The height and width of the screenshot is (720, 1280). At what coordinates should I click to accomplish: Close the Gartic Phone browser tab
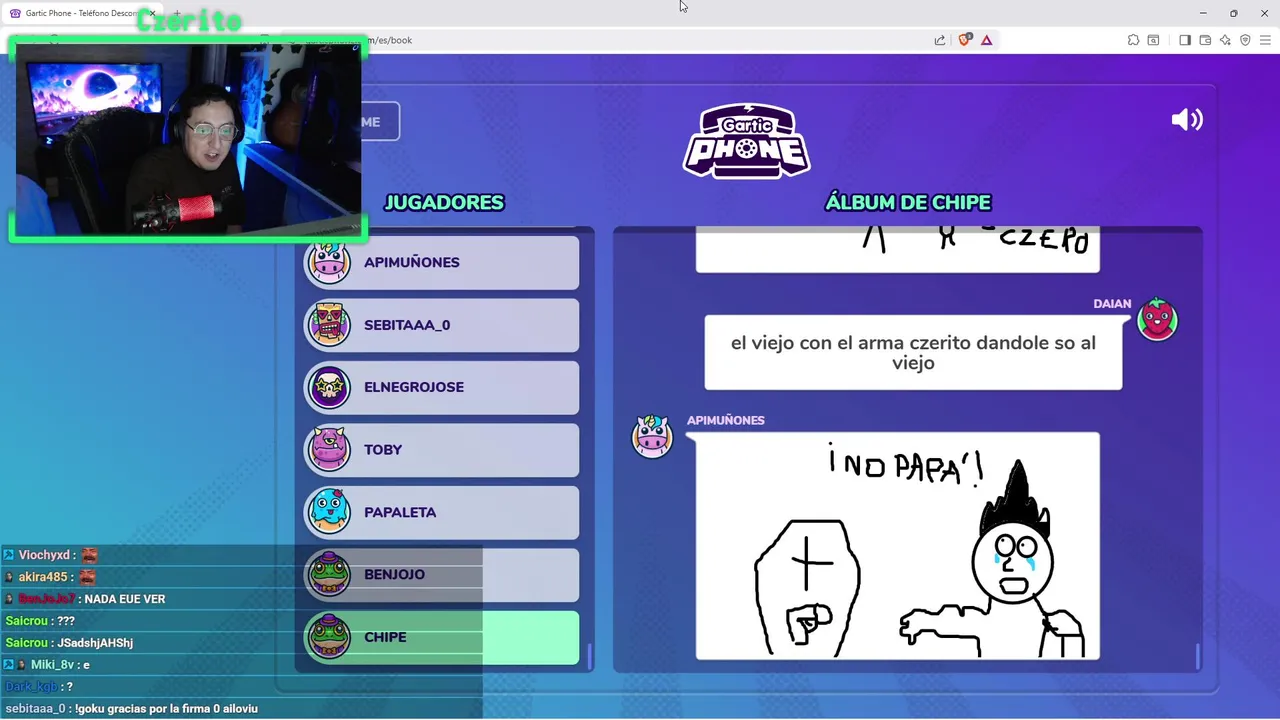152,13
